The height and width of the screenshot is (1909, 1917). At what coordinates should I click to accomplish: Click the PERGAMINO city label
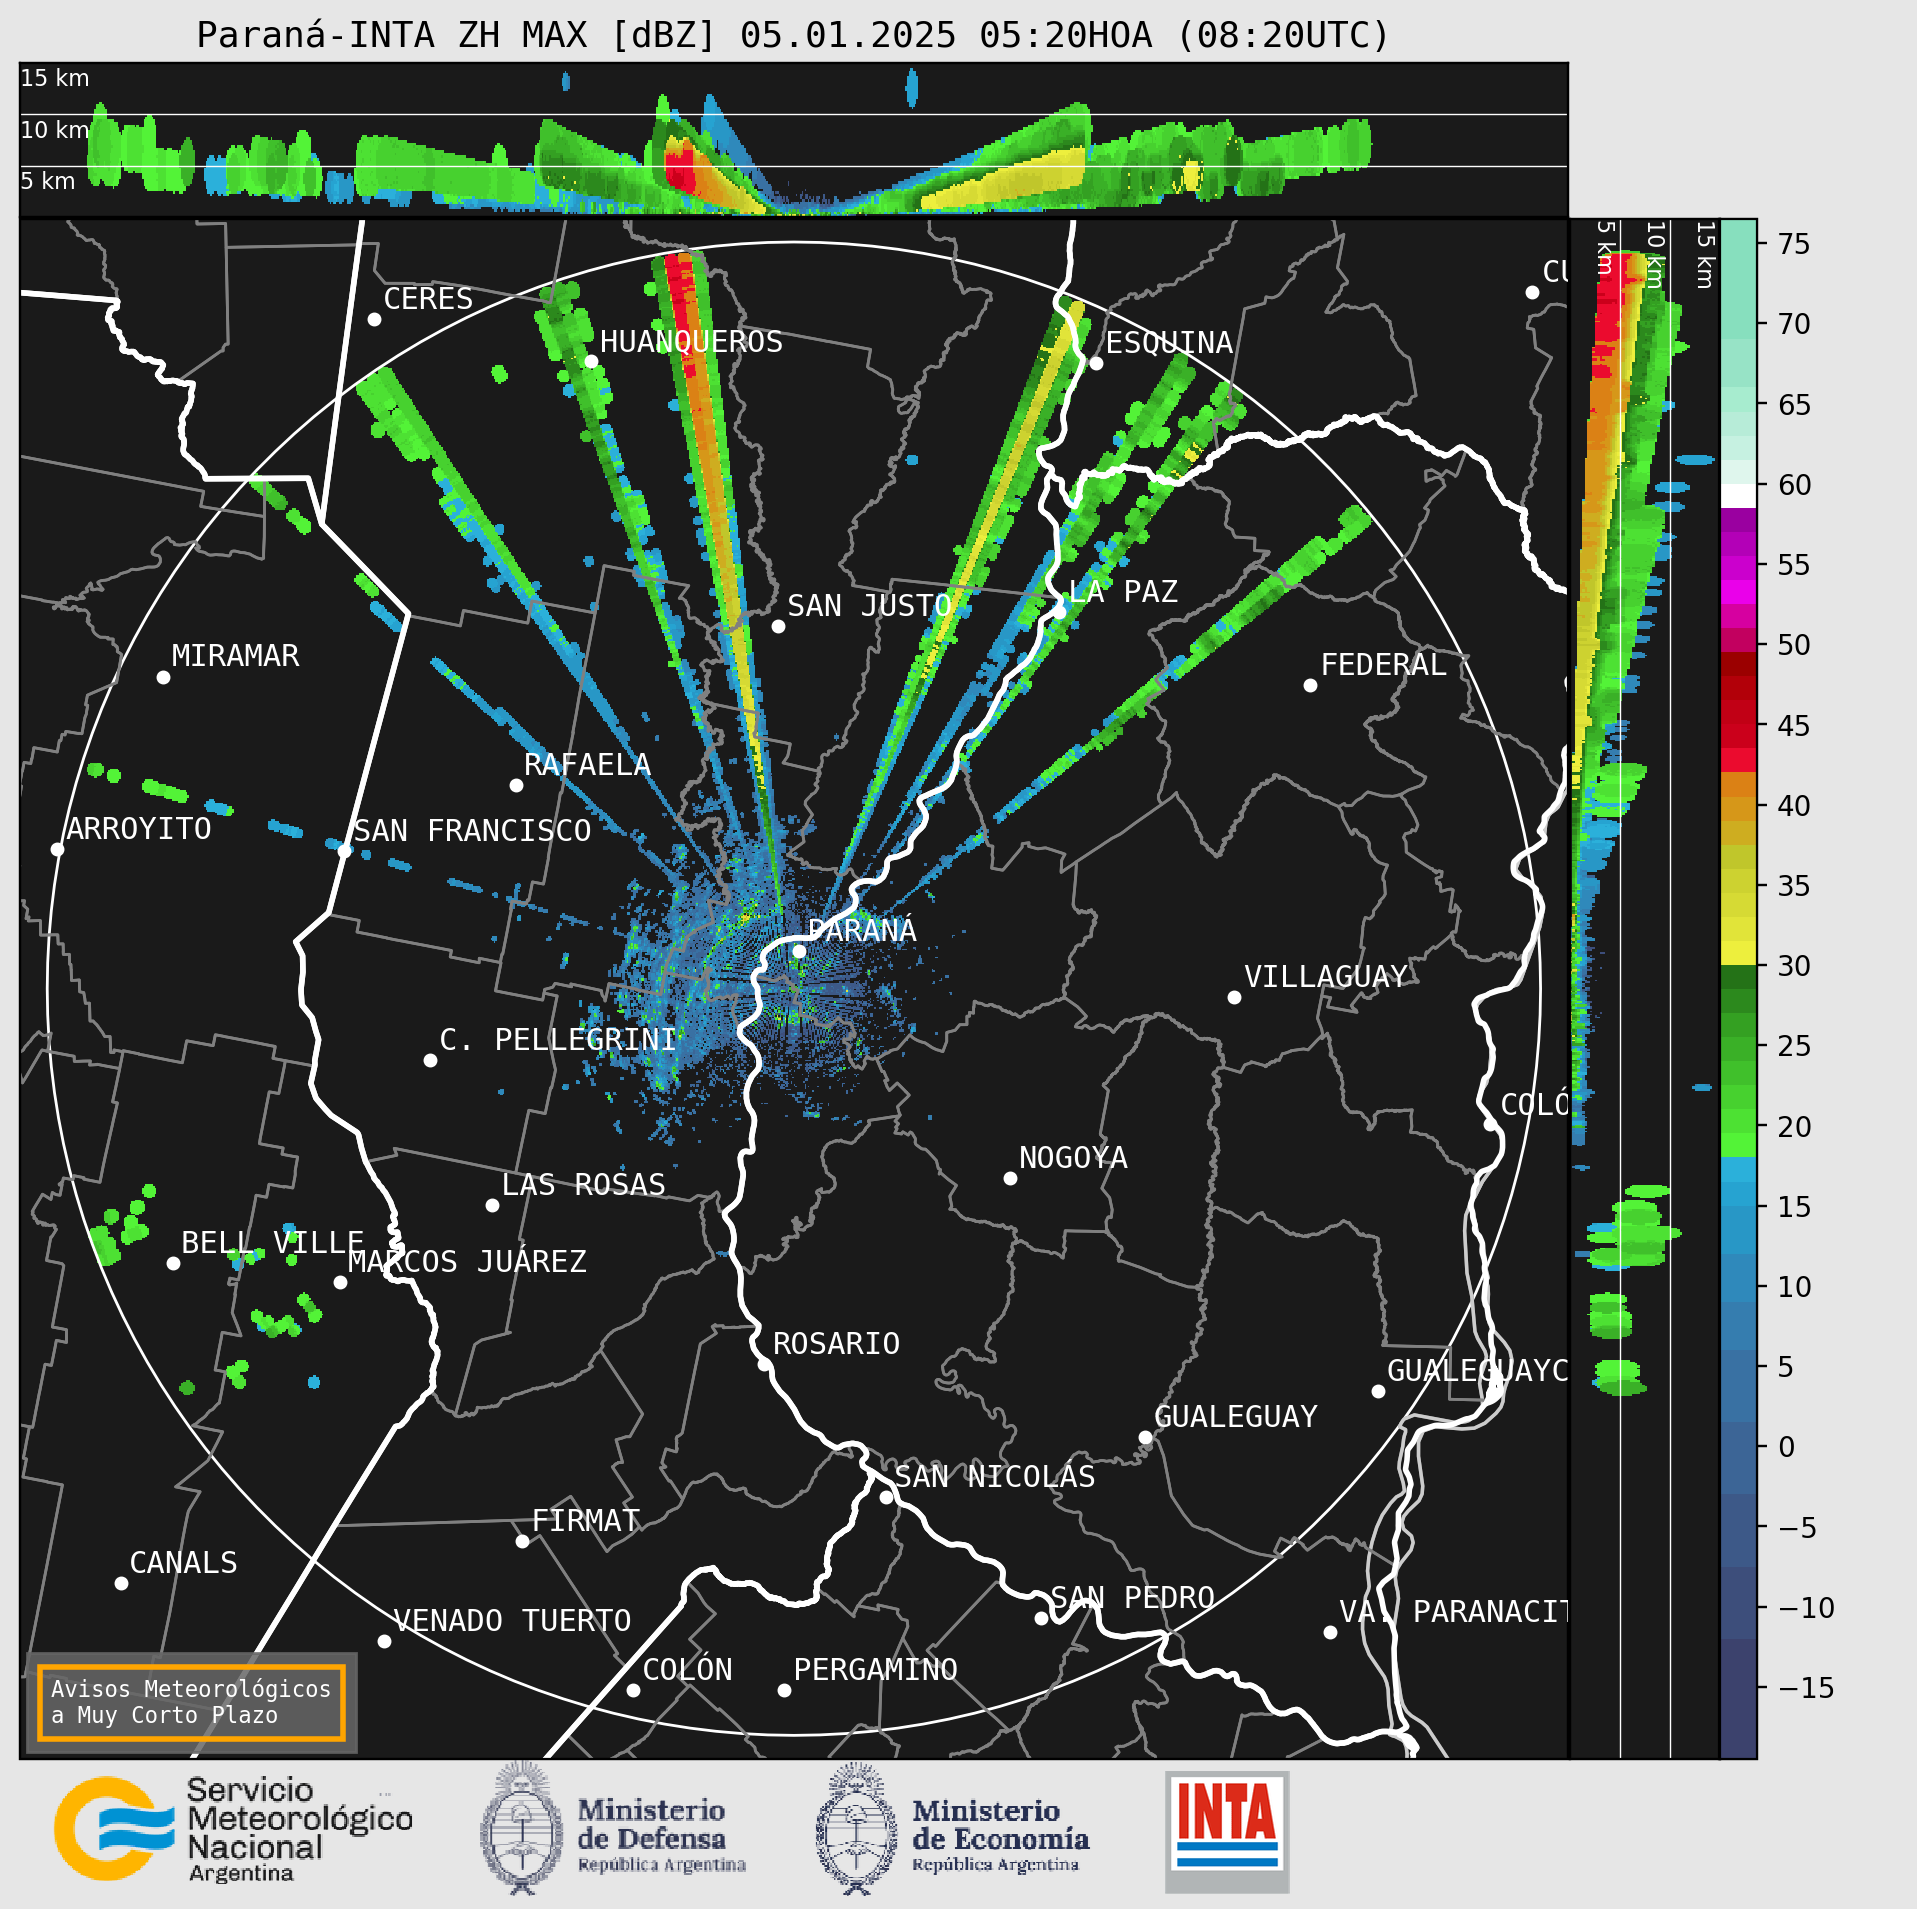tap(875, 1669)
